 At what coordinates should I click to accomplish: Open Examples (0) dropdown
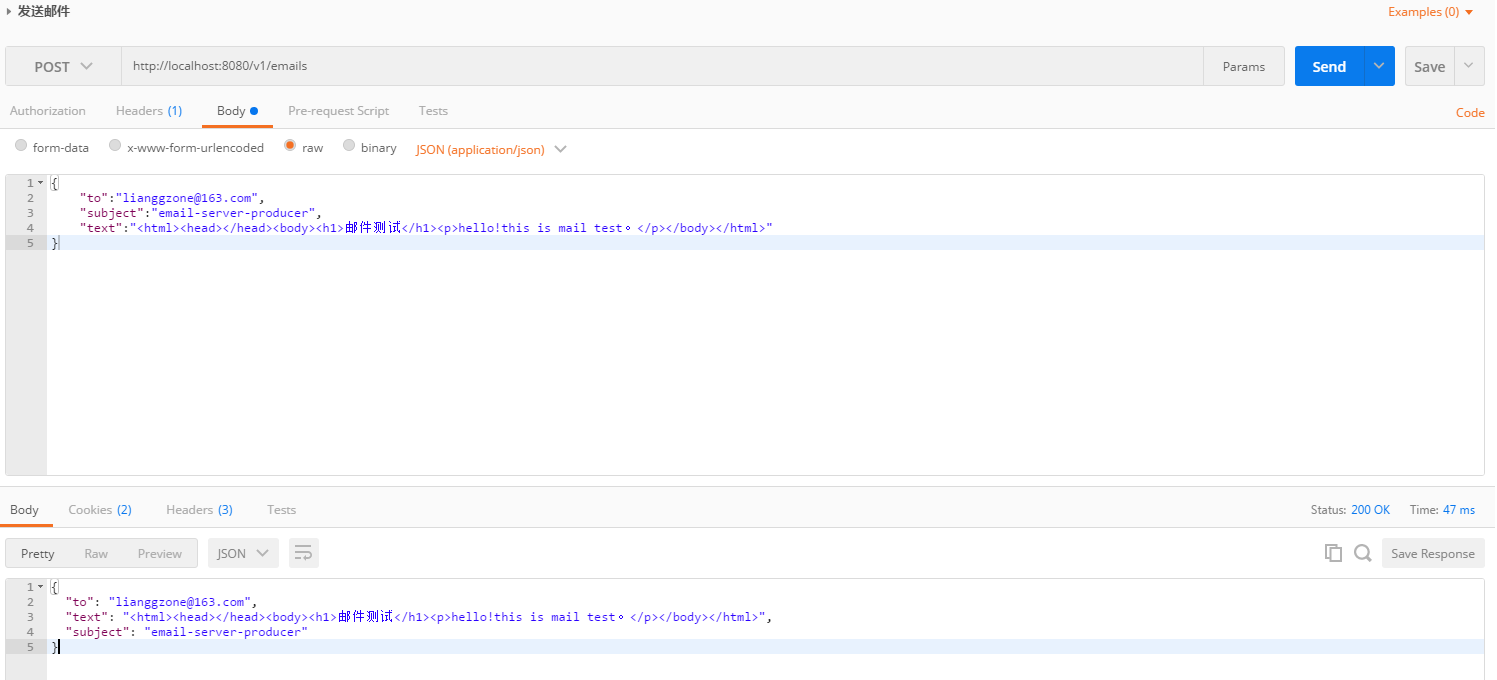pos(1431,12)
